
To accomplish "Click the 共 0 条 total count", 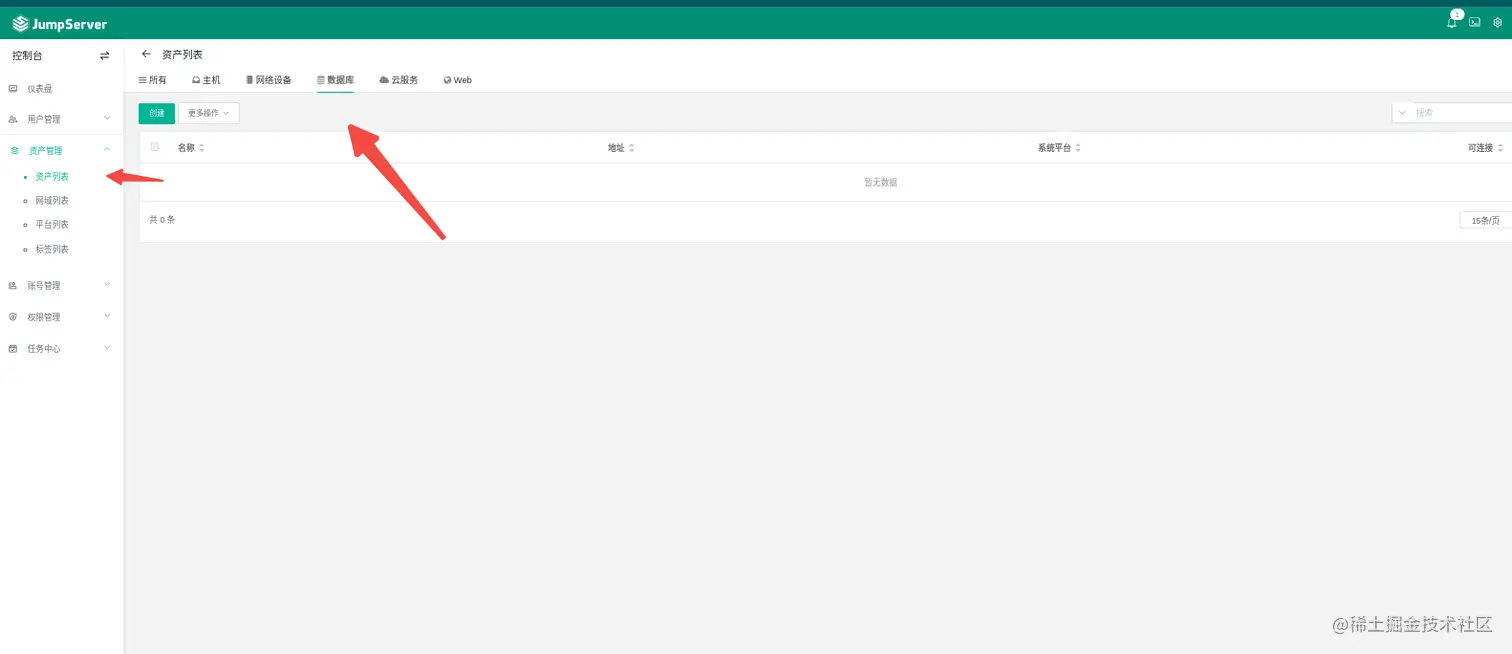I will pos(162,219).
